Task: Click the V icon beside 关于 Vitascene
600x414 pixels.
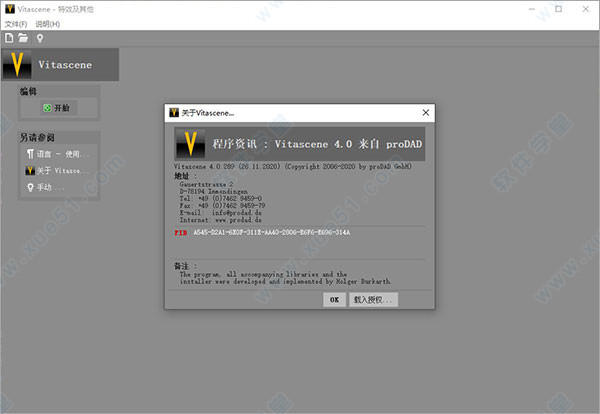Action: click(30, 171)
